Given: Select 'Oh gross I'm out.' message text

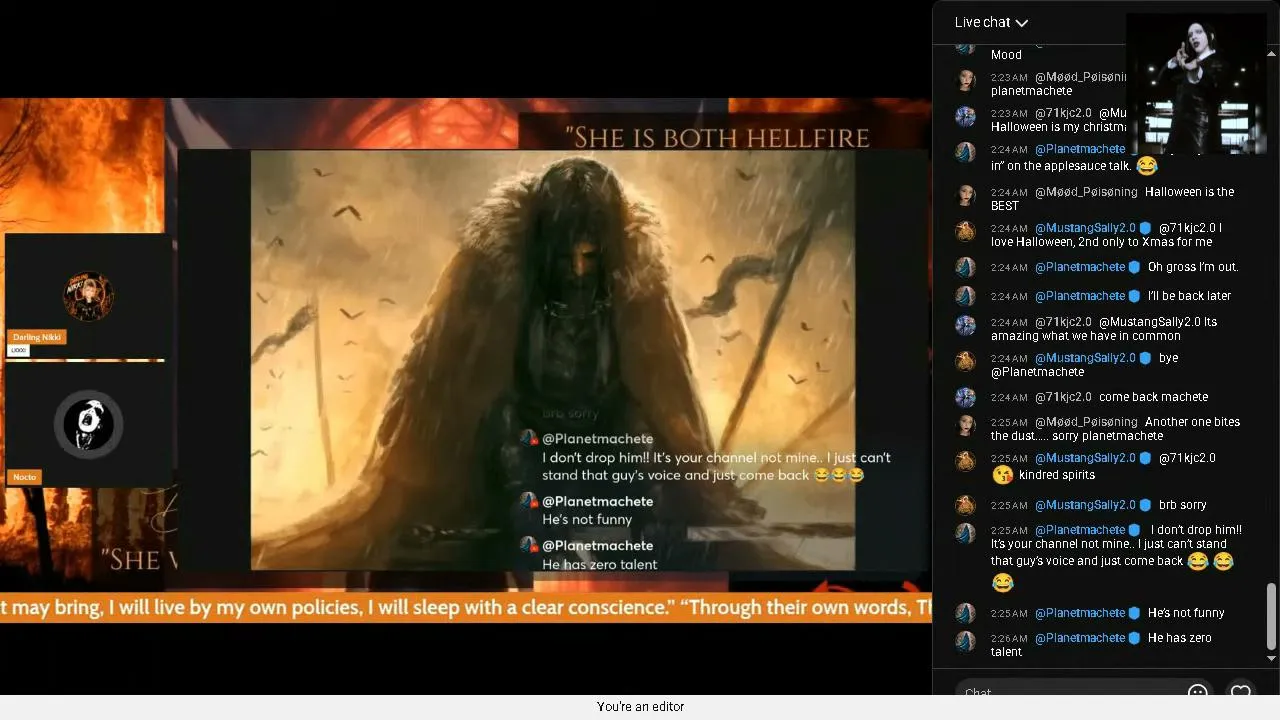Looking at the screenshot, I should point(1193,267).
